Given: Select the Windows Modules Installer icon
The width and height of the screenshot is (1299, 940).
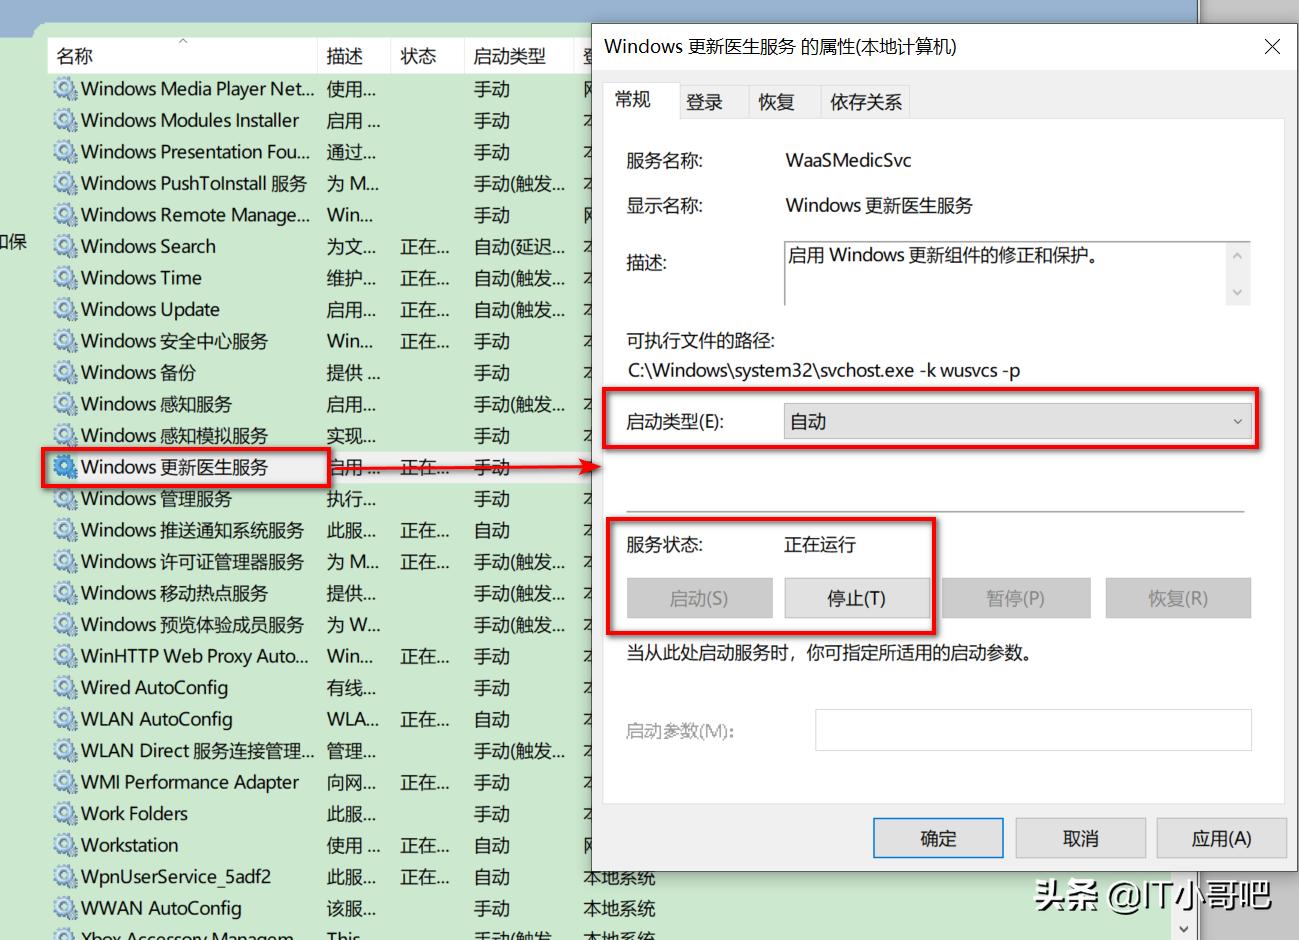Looking at the screenshot, I should (x=65, y=120).
